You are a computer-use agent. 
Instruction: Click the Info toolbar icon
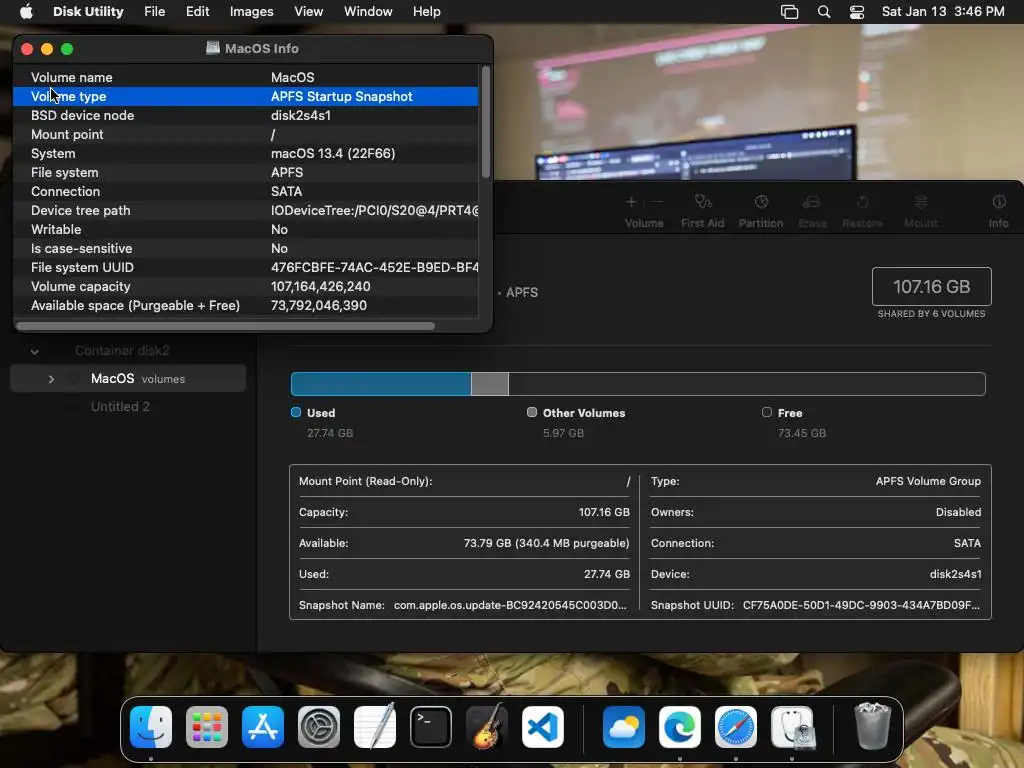[999, 202]
